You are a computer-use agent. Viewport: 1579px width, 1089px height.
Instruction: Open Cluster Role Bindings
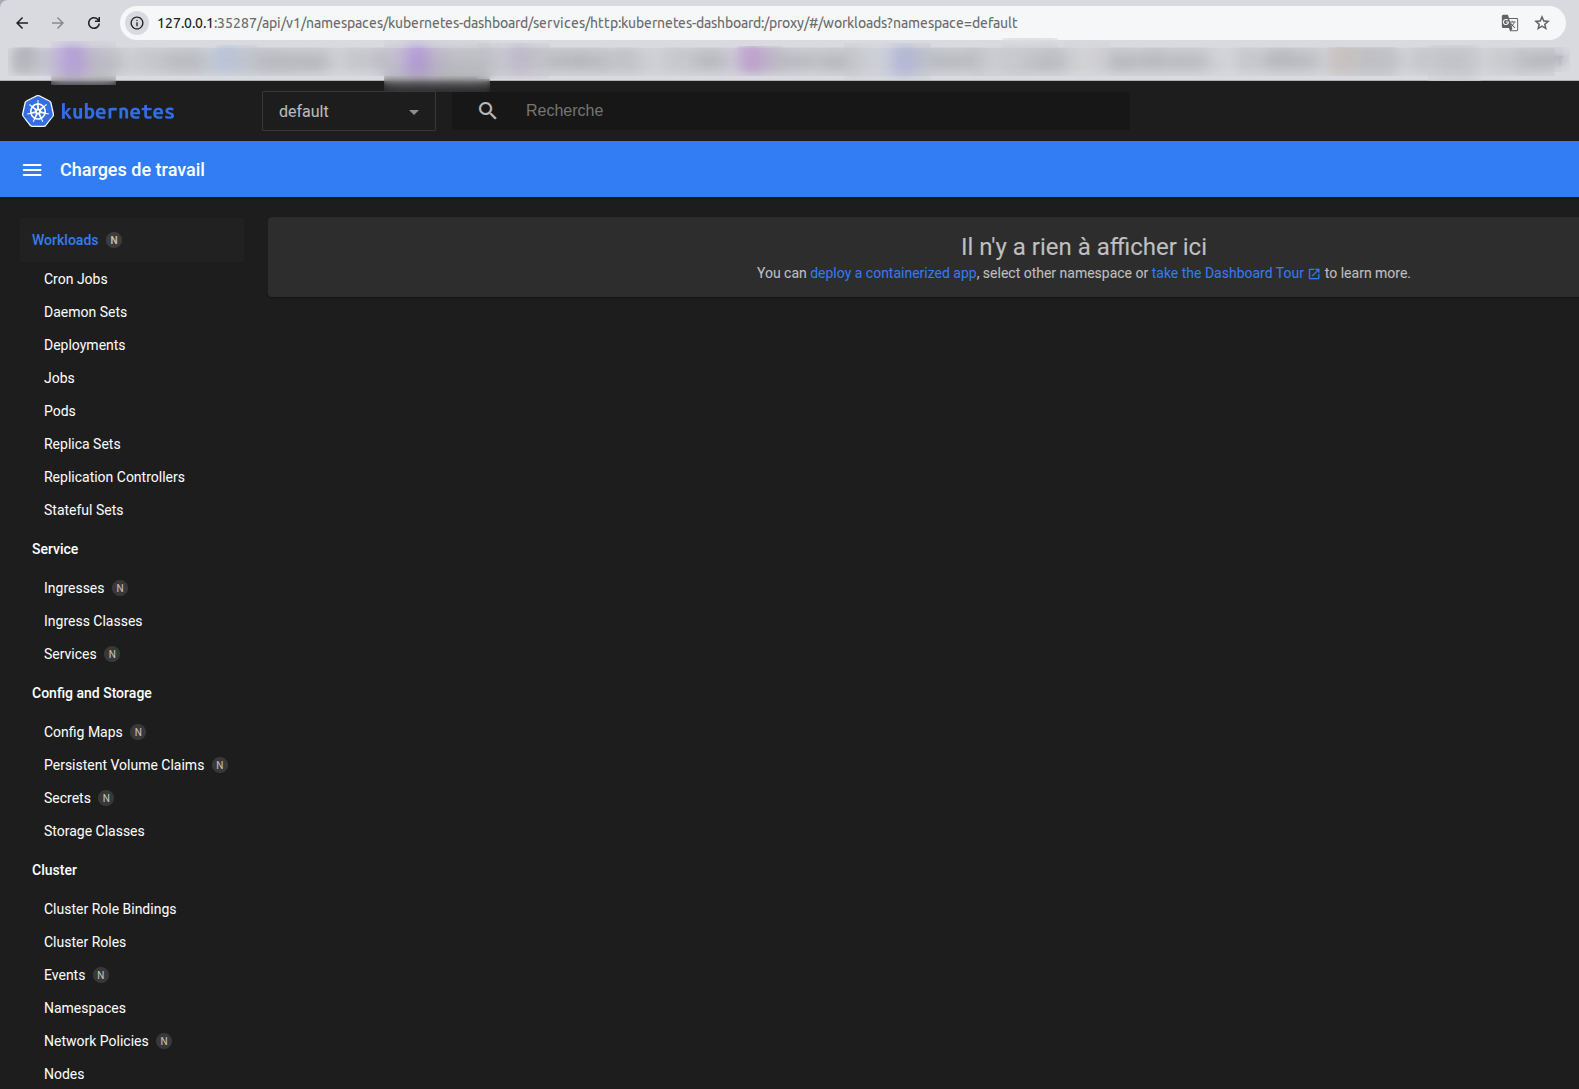[x=110, y=909]
